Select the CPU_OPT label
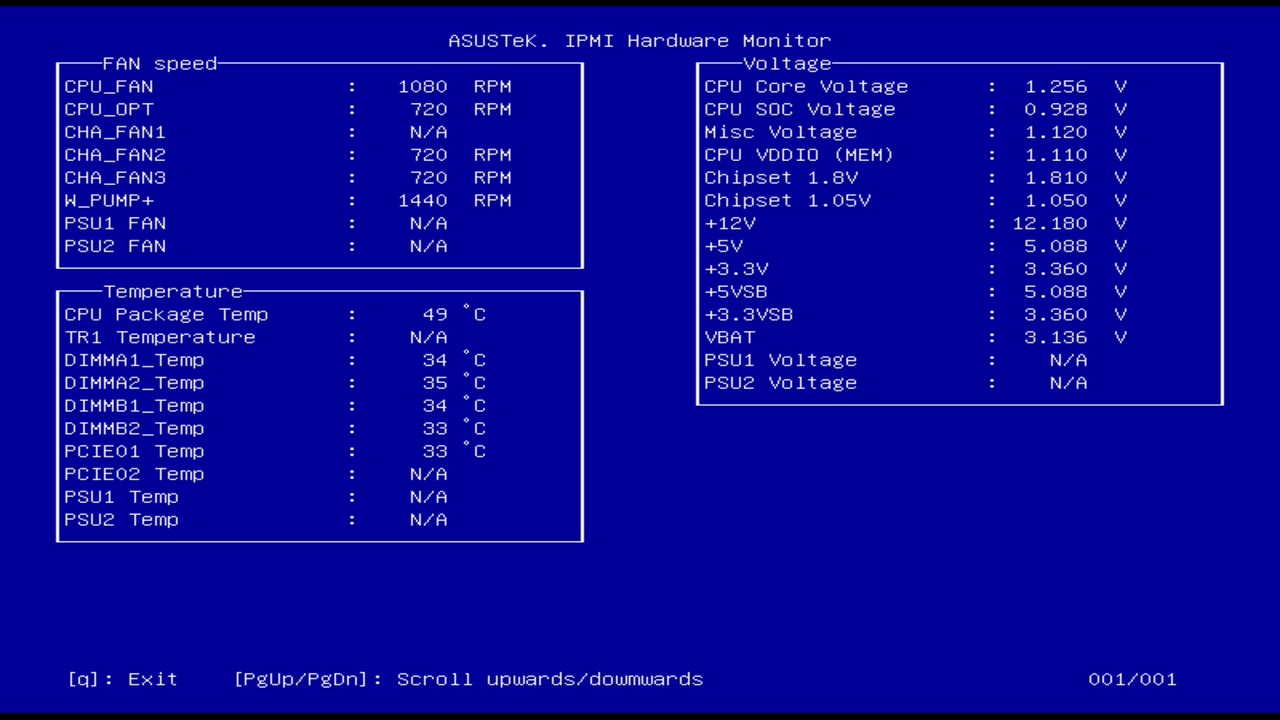Screen dimensions: 1280x720 click(x=109, y=110)
